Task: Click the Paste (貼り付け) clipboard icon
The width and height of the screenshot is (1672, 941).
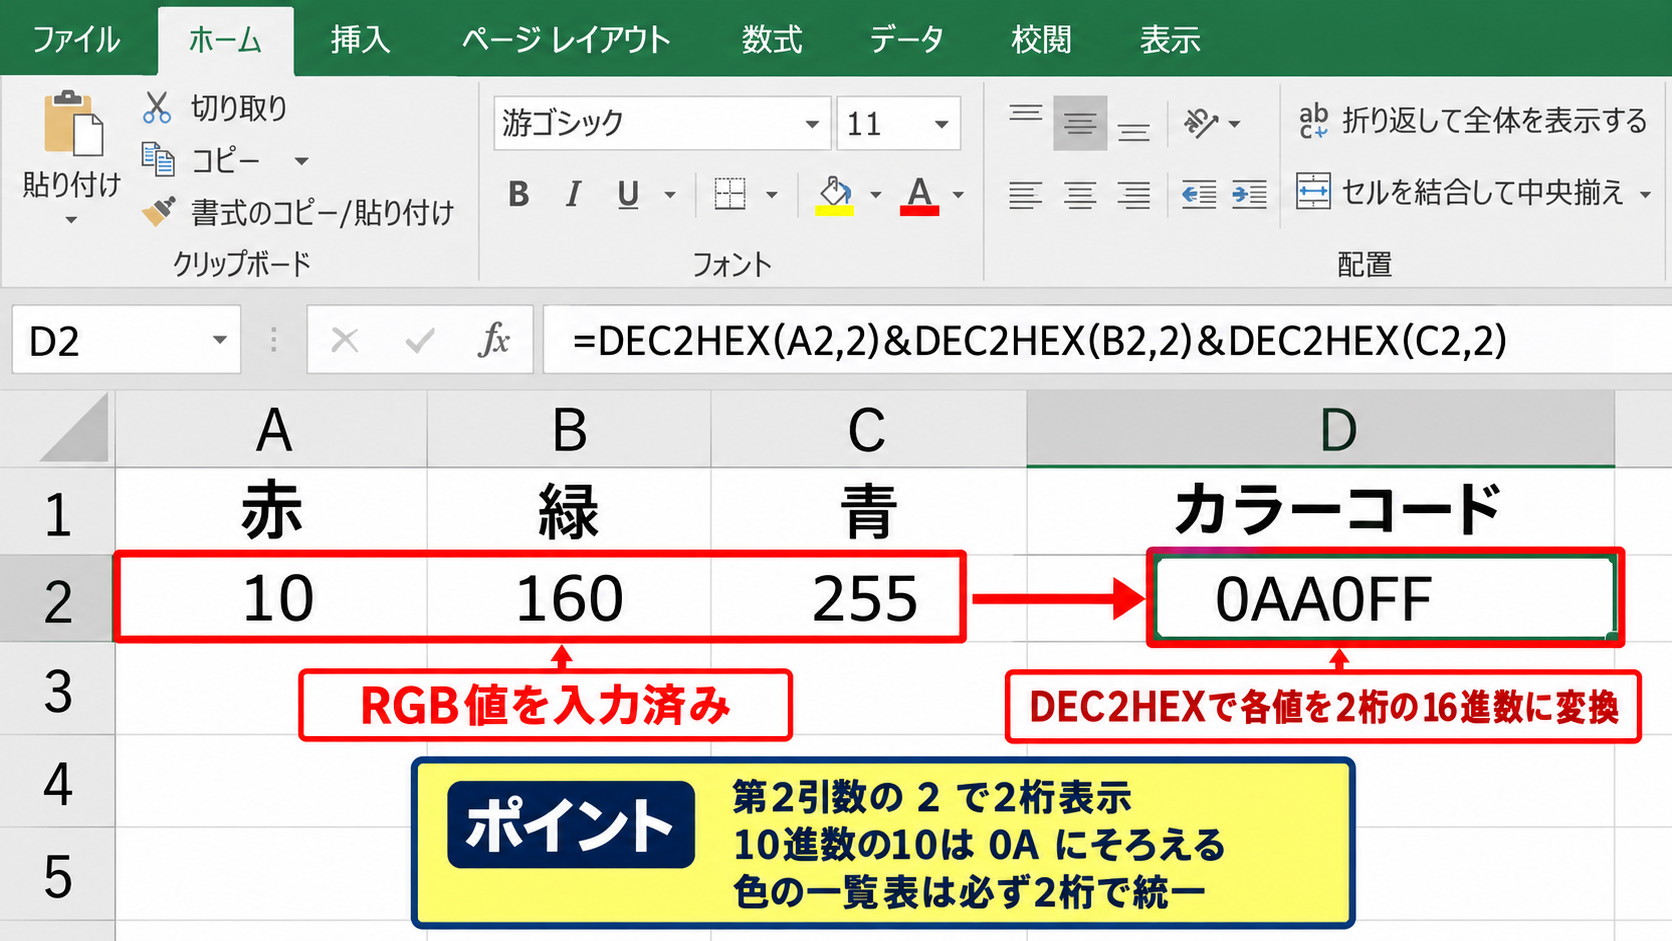Action: tap(72, 125)
